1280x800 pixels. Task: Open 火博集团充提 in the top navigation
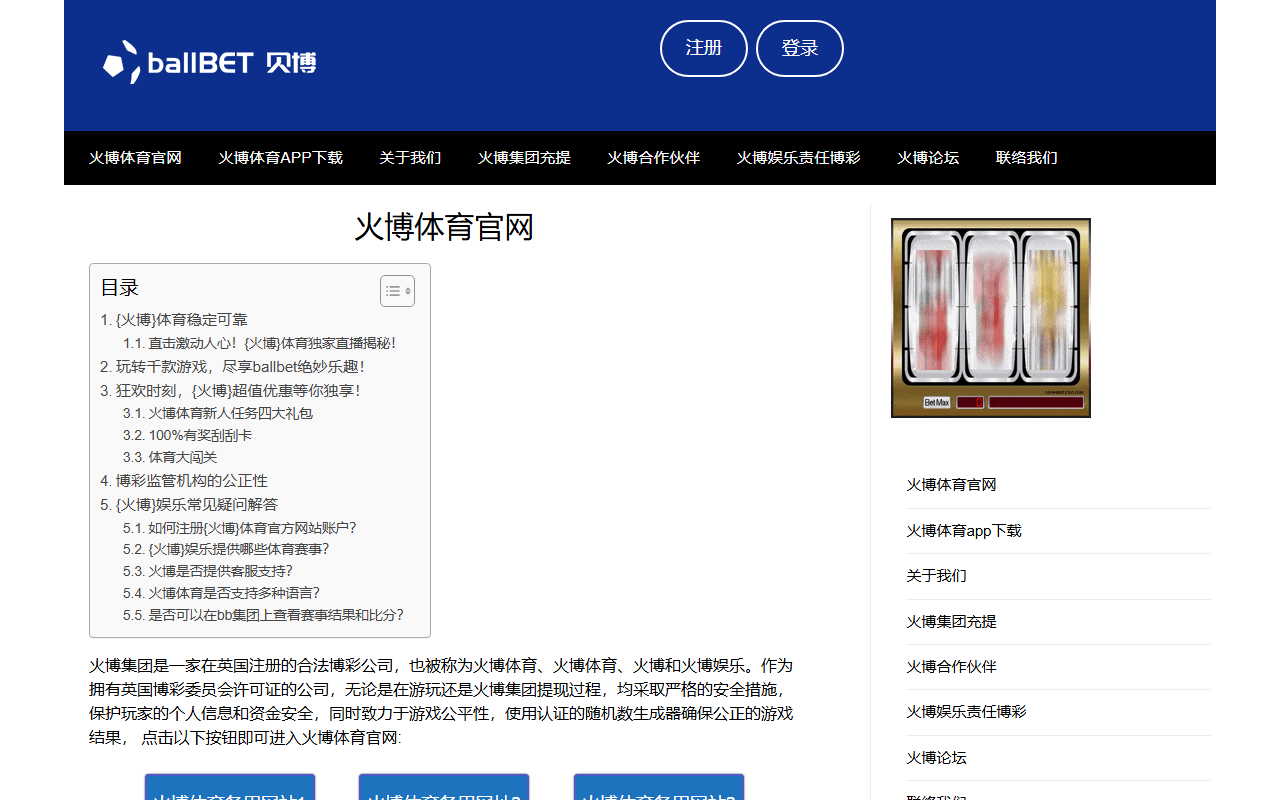[x=524, y=158]
